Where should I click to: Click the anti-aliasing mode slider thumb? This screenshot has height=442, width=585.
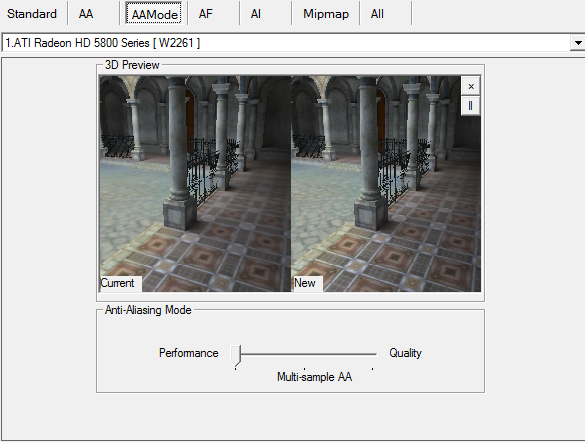pyautogui.click(x=235, y=355)
